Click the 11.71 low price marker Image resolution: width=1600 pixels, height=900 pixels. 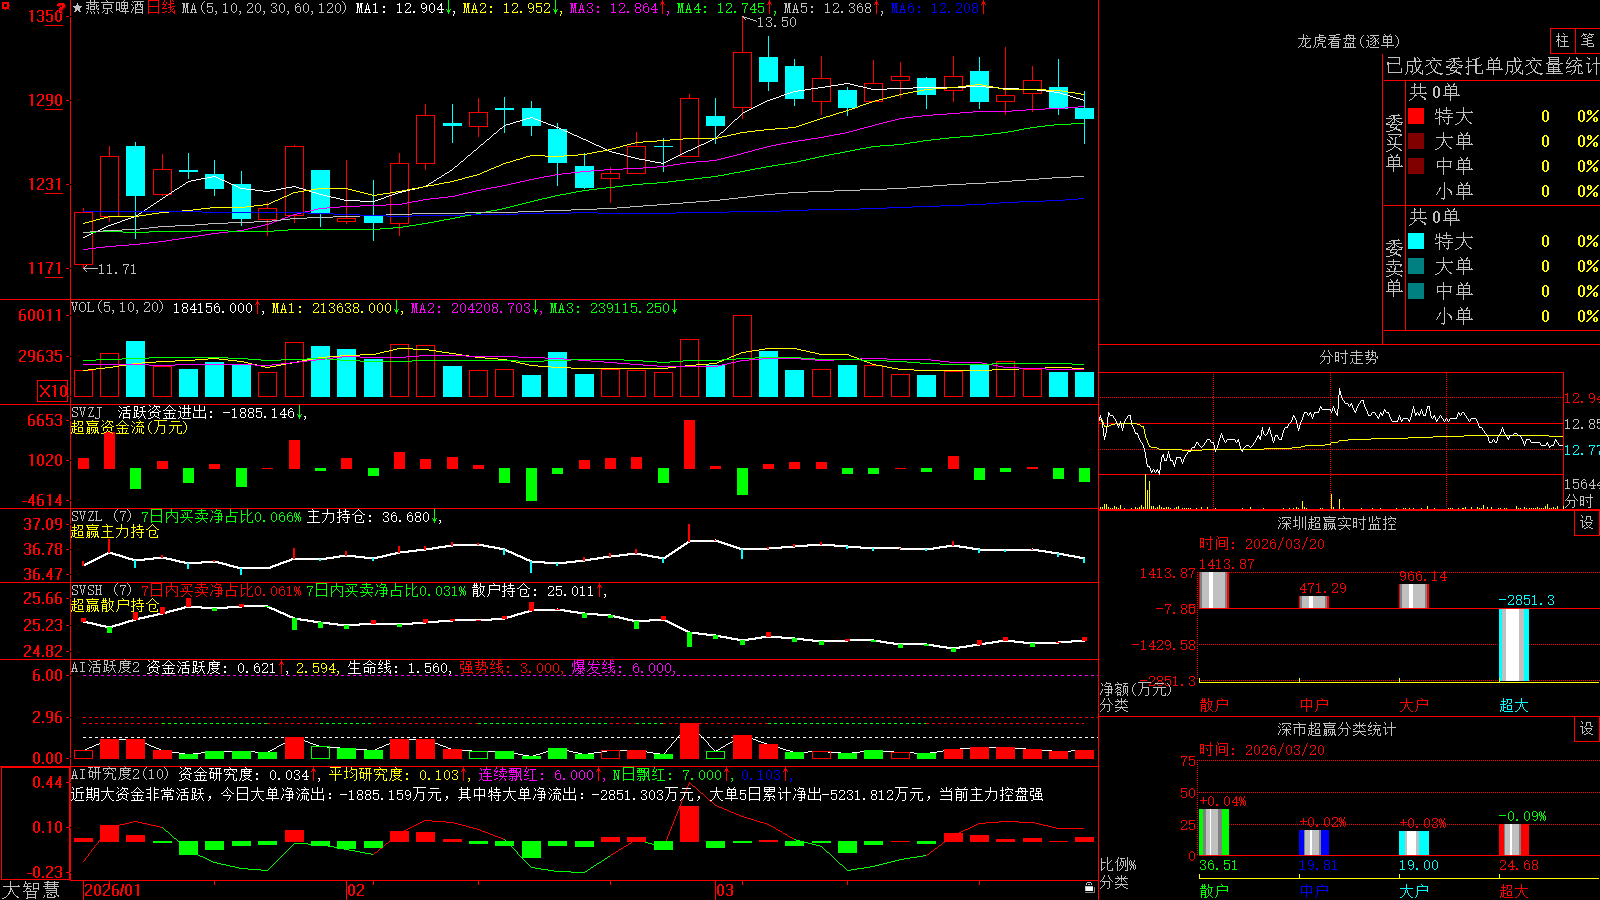[117, 269]
